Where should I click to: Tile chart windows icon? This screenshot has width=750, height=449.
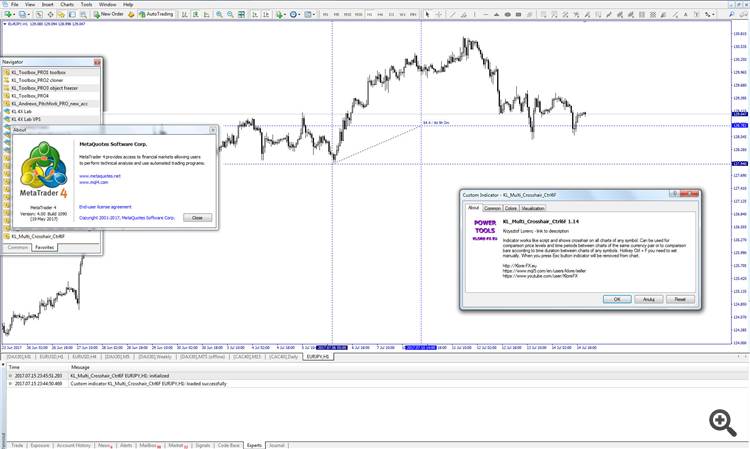click(x=242, y=14)
